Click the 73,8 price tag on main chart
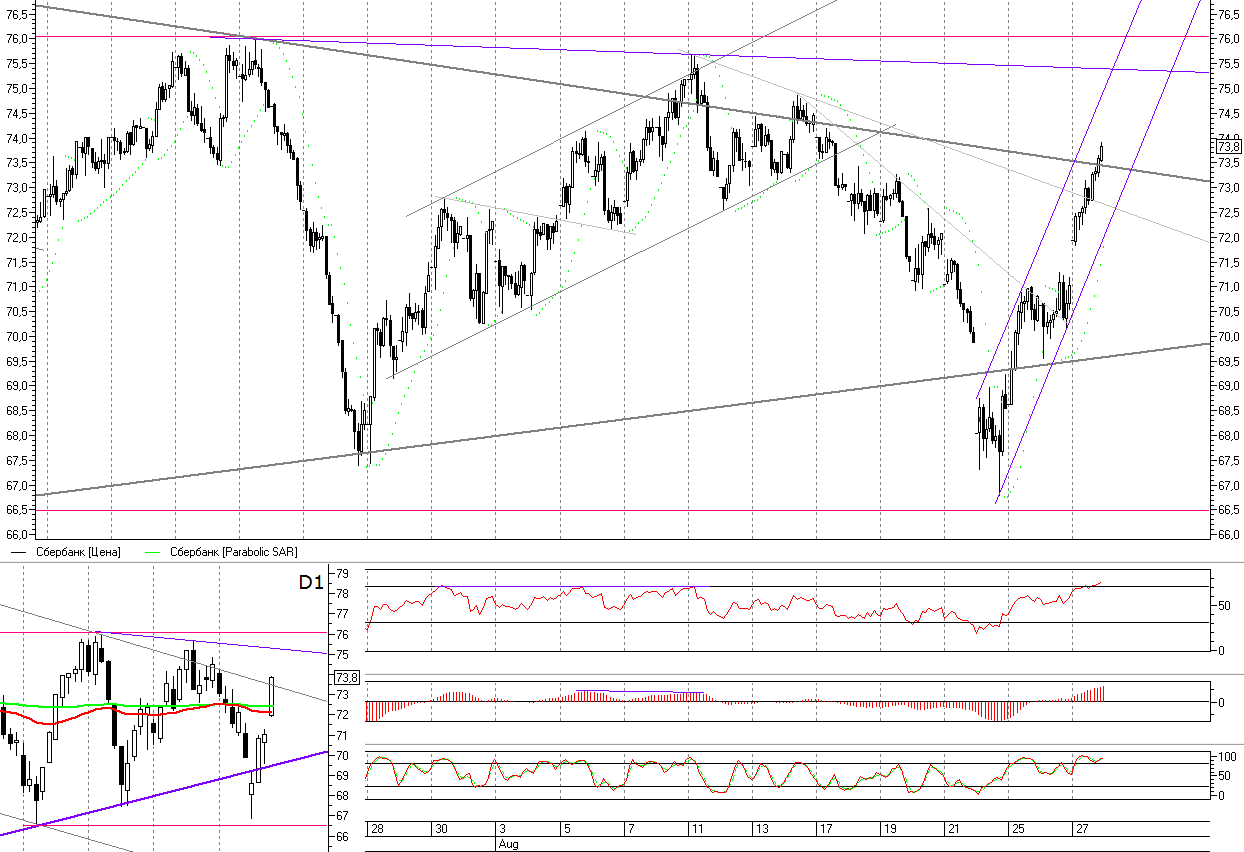Image resolution: width=1244 pixels, height=852 pixels. (x=1228, y=147)
